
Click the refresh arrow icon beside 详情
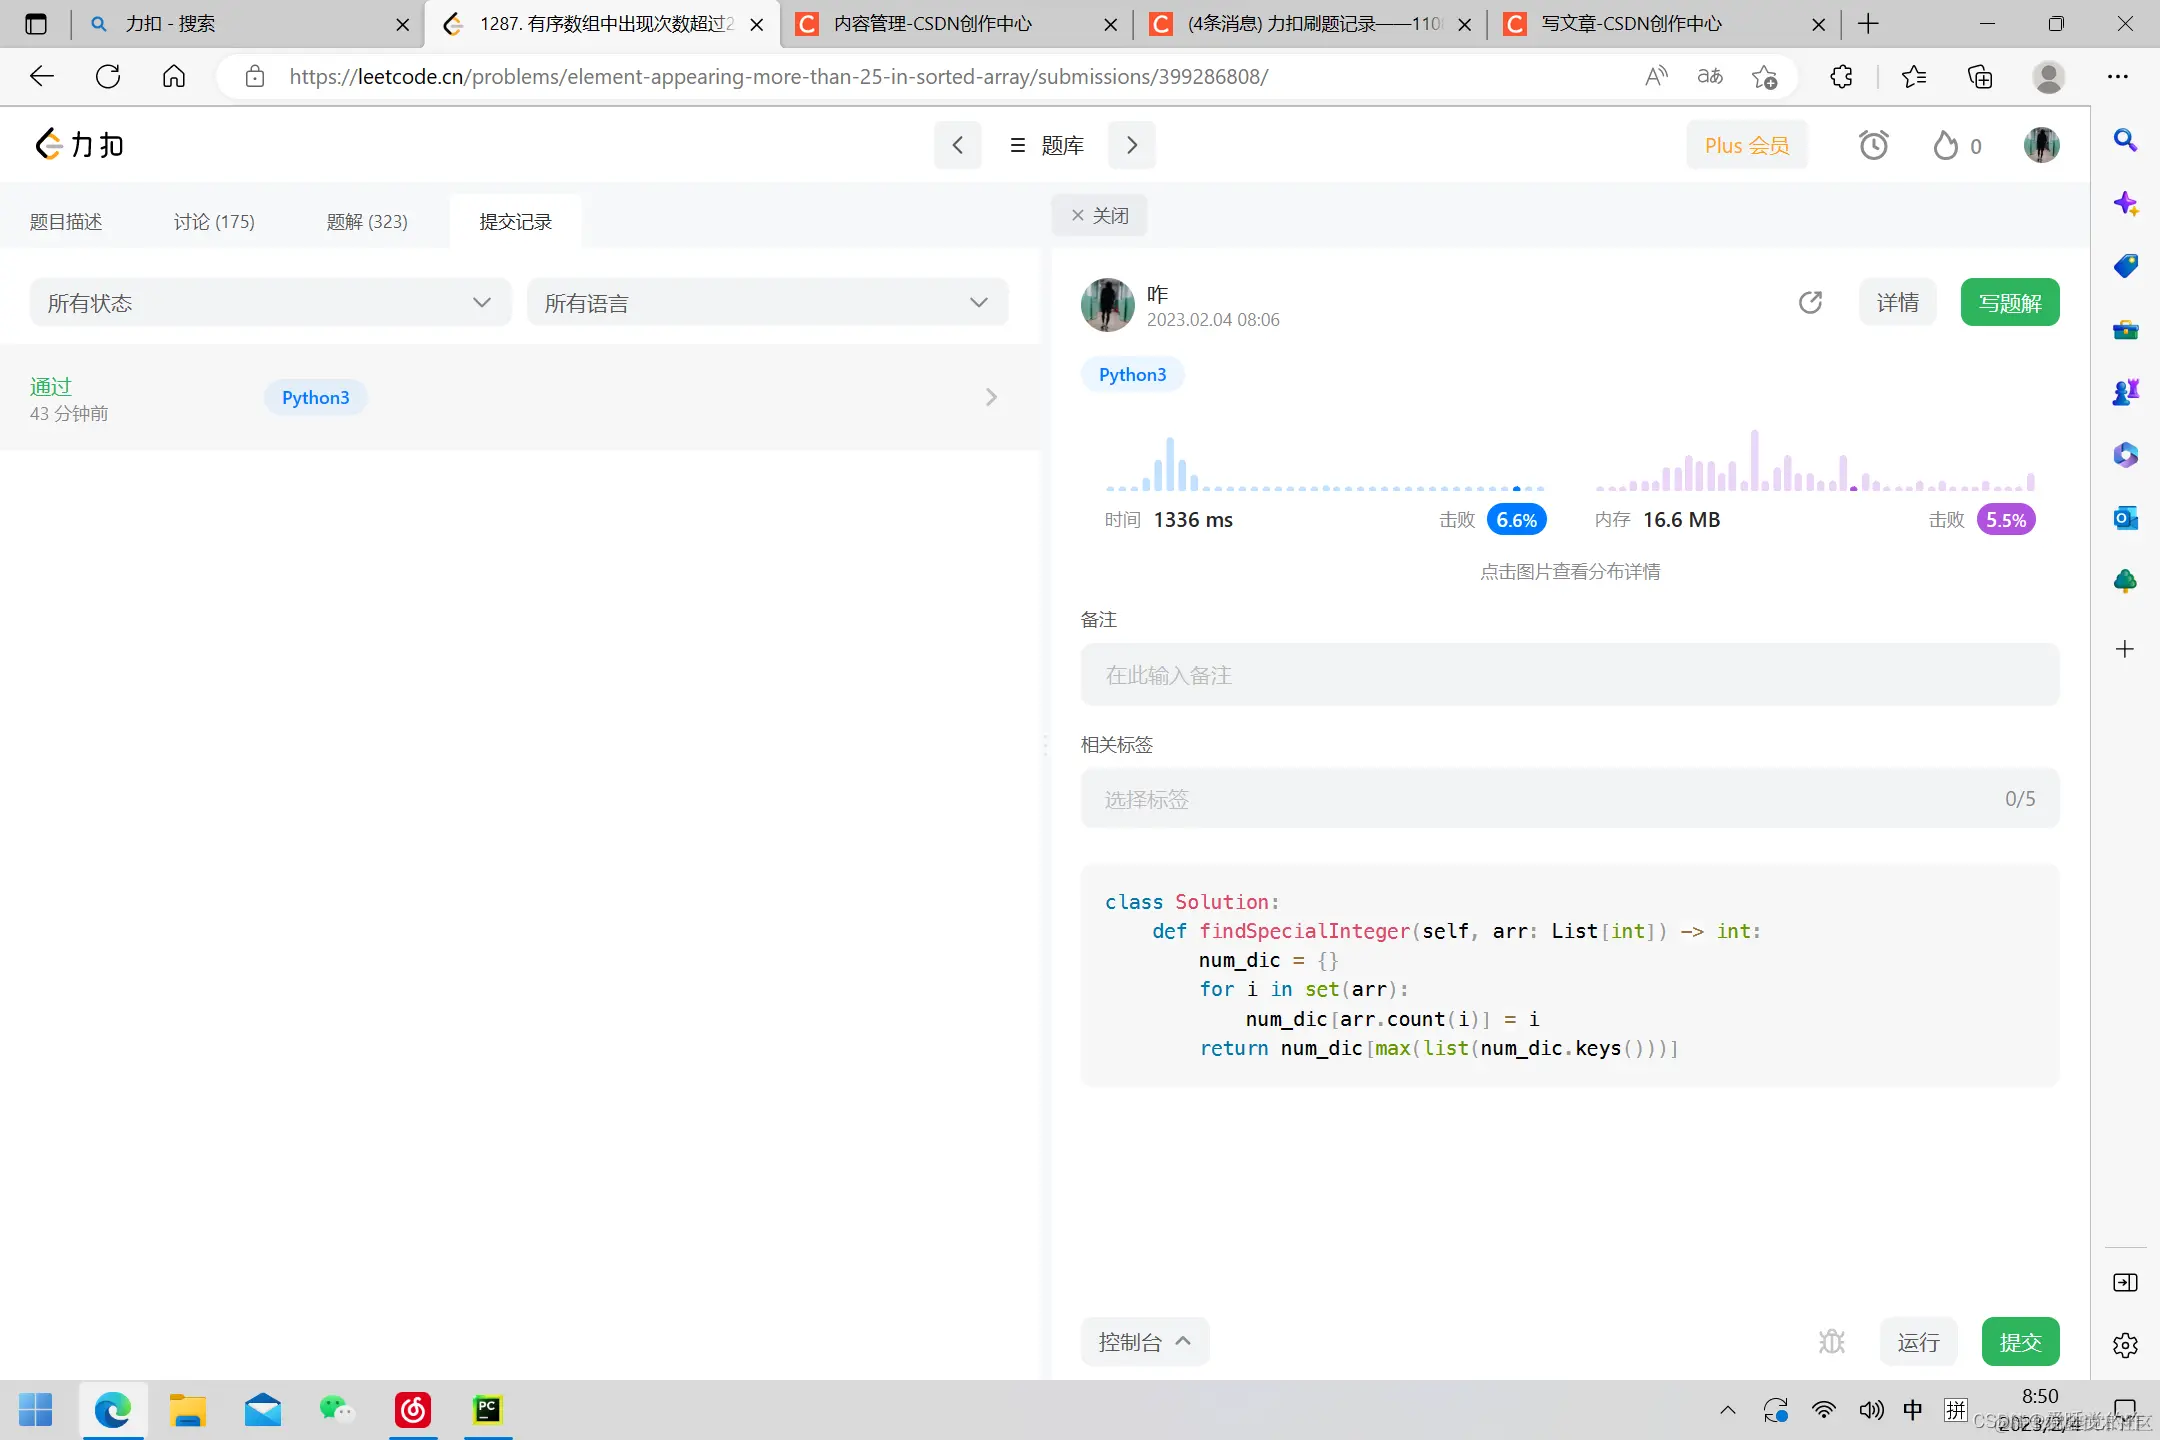pos(1810,302)
